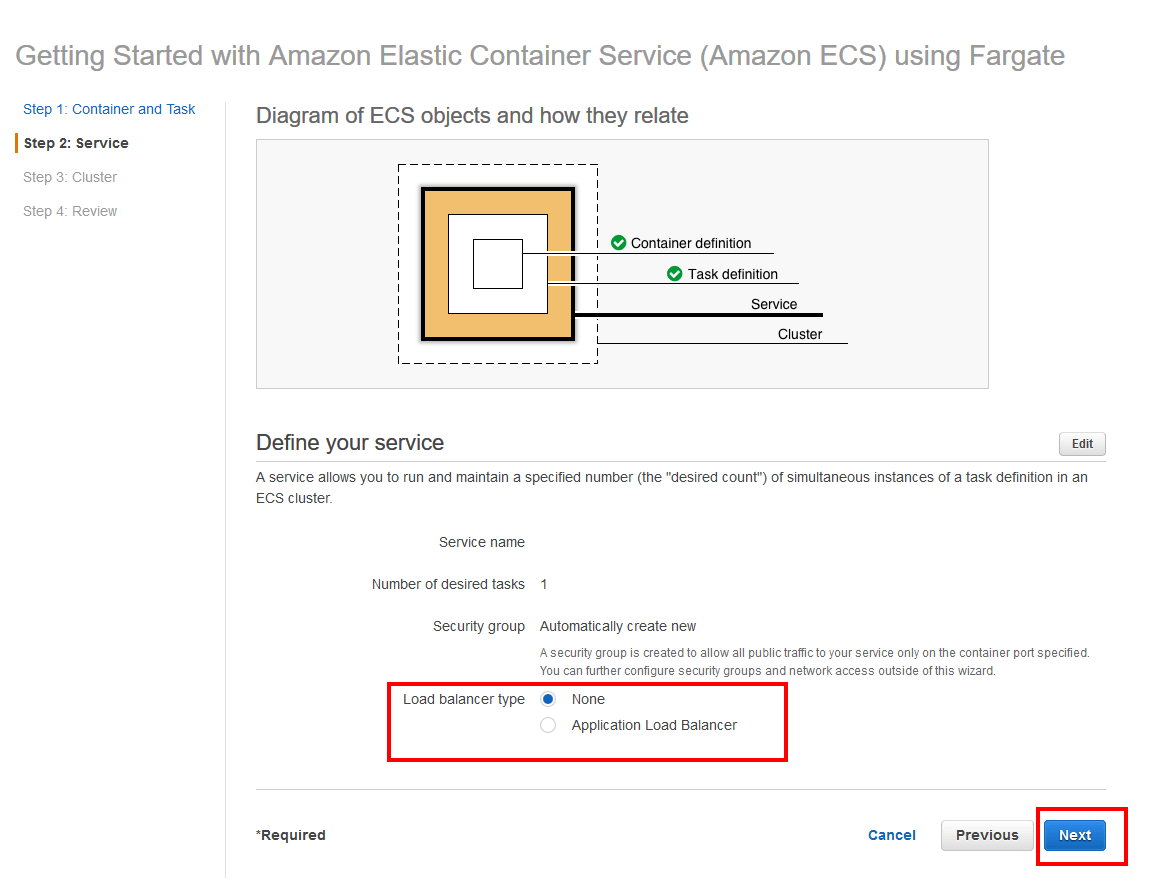Click the inner container square in the diagram
Screen dimensions: 1152x878
[x=496, y=264]
